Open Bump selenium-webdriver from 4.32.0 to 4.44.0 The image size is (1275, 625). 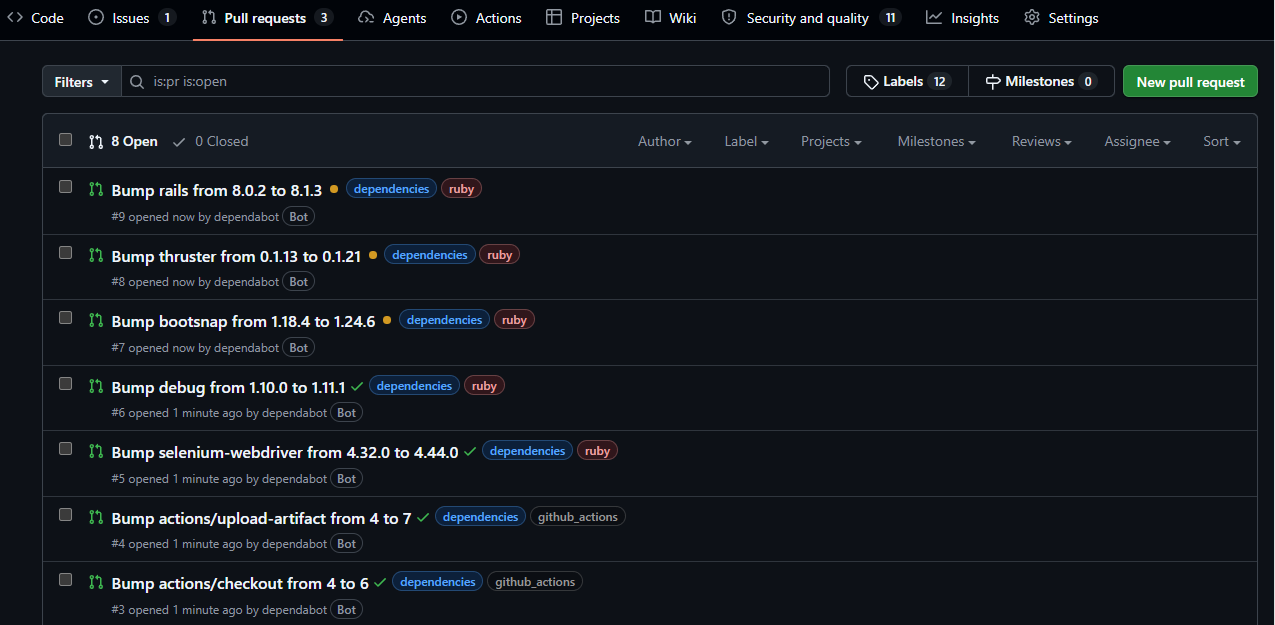click(x=285, y=452)
